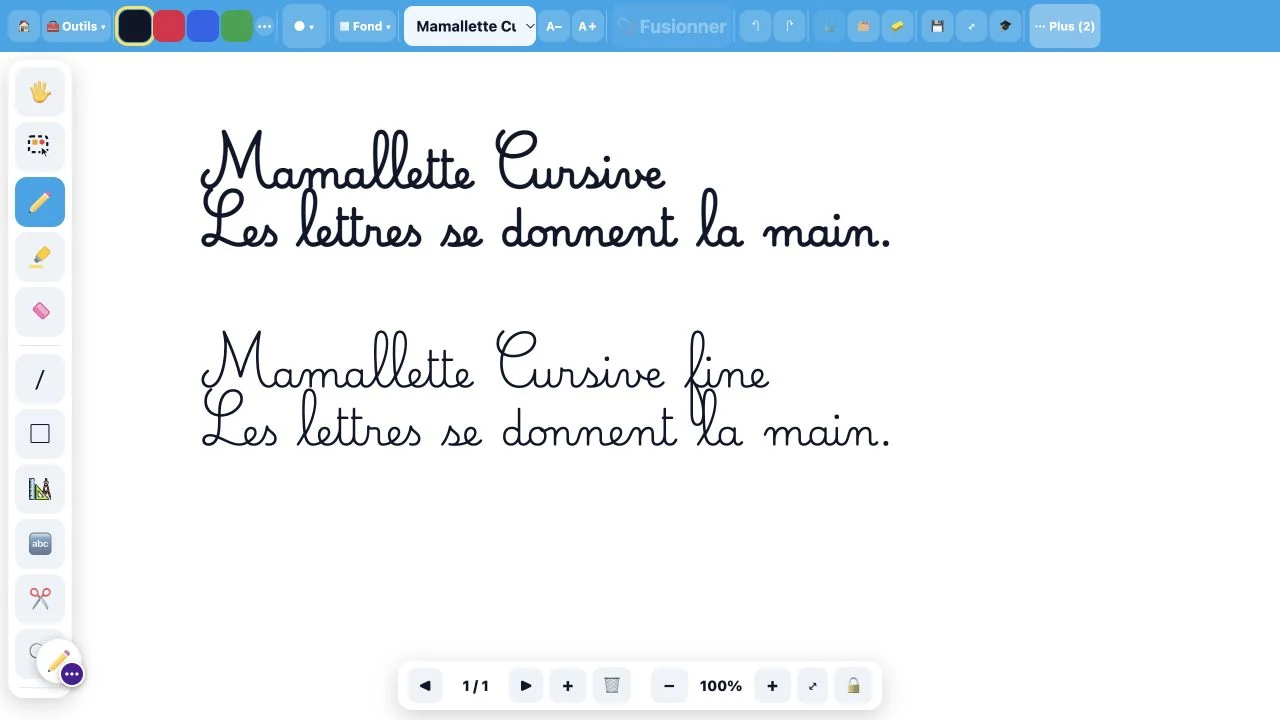Image resolution: width=1280 pixels, height=720 pixels.
Task: Zoom out with the minus button
Action: tap(669, 686)
